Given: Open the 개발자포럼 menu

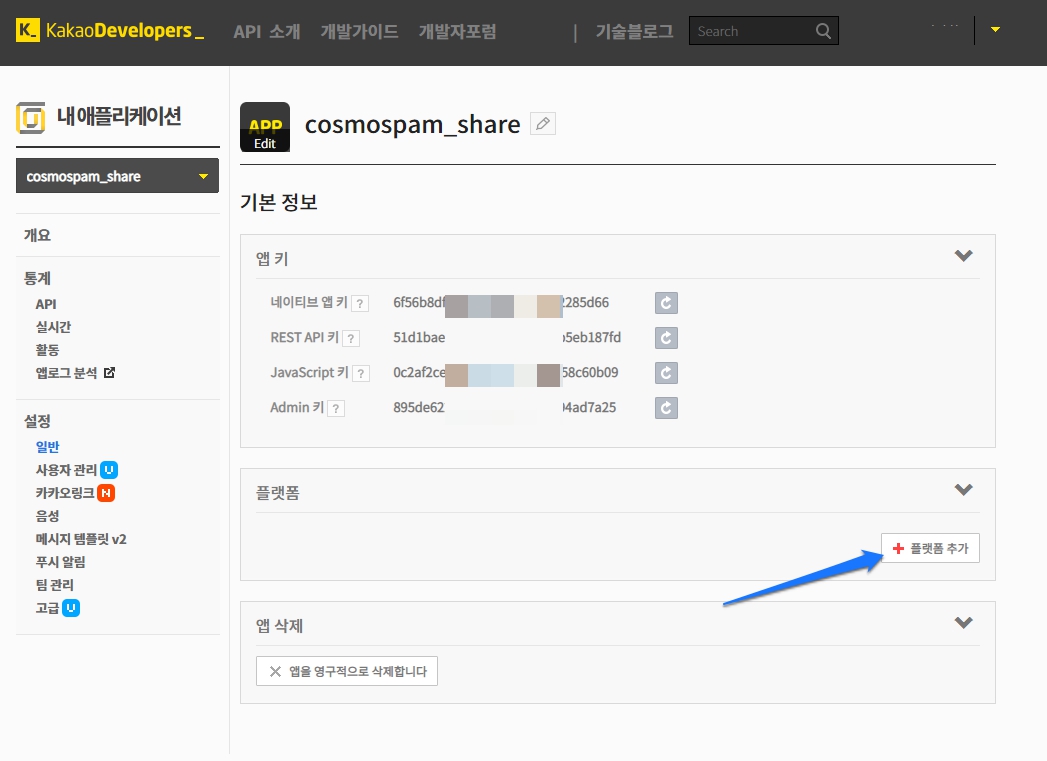Looking at the screenshot, I should 457,31.
